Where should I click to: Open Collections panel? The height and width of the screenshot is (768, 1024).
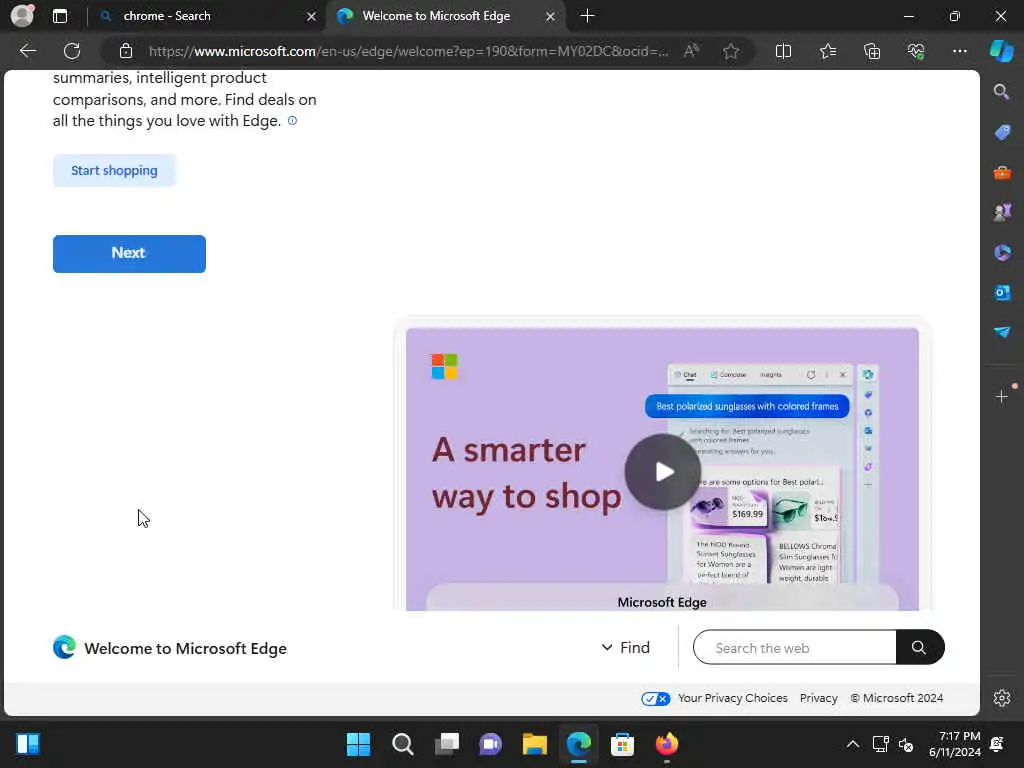tap(872, 51)
